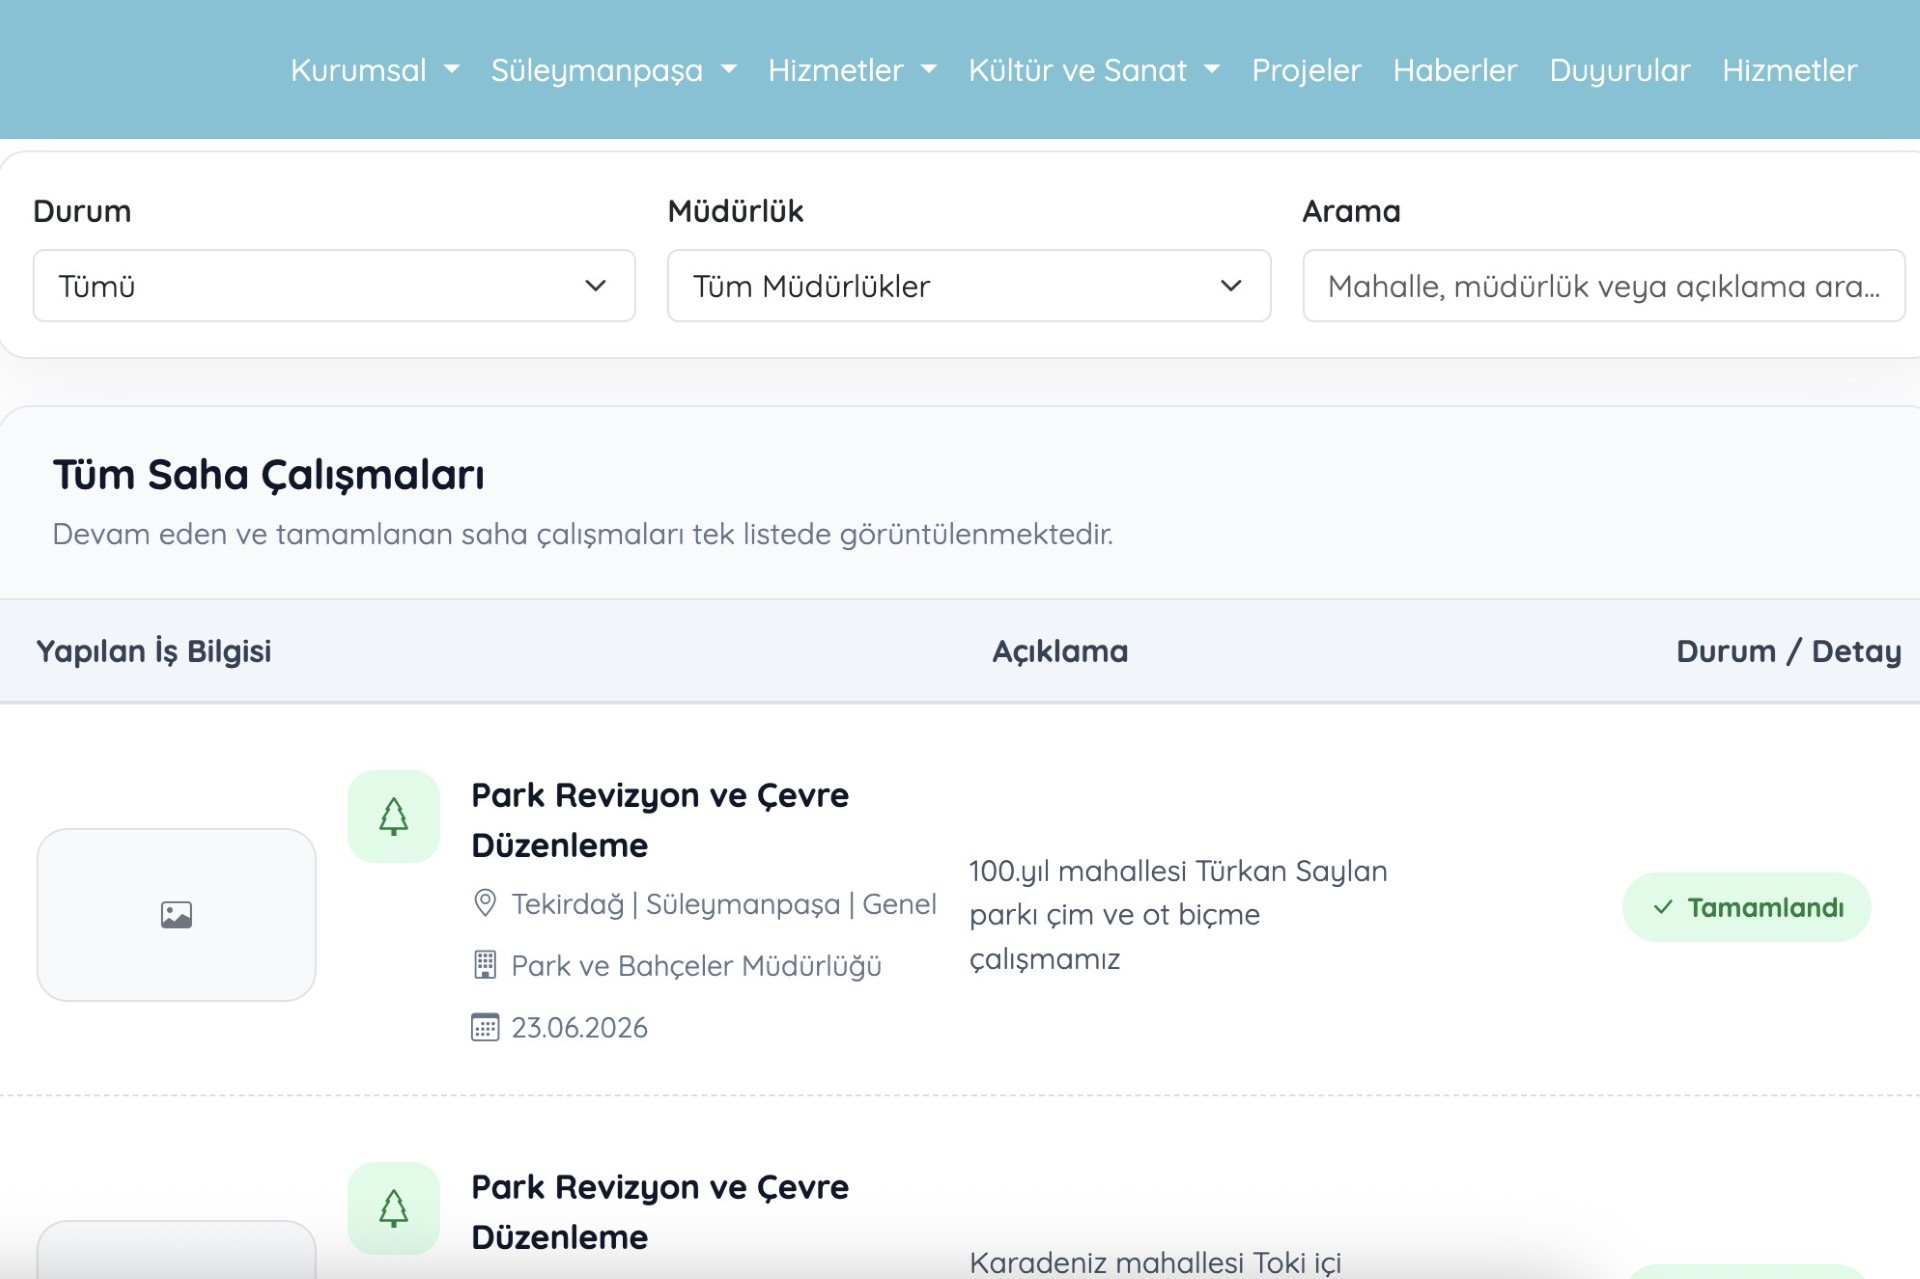Image resolution: width=1920 pixels, height=1279 pixels.
Task: Click the second Park Revizyon ve Çevre Düzenleme title
Action: (x=660, y=1212)
